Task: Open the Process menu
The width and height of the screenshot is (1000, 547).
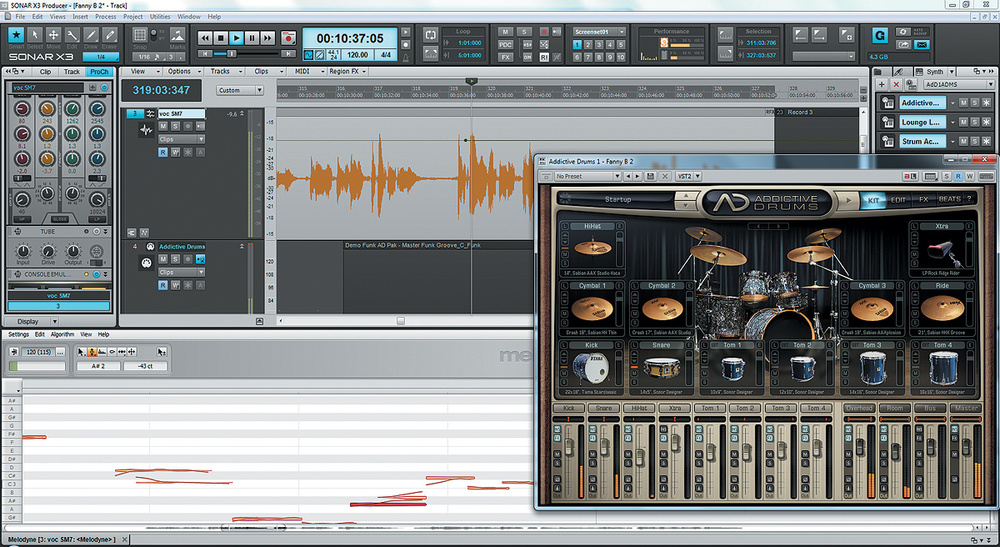Action: pyautogui.click(x=105, y=17)
